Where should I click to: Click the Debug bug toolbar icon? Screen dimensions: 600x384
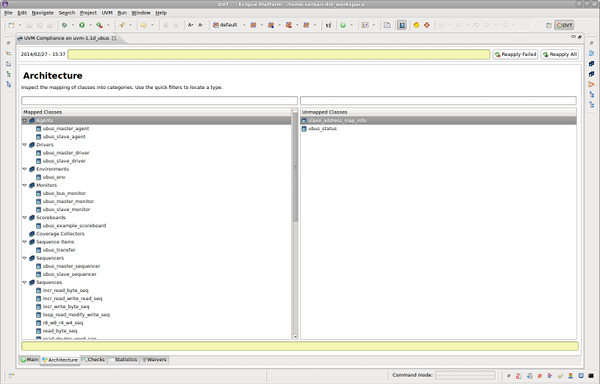(x=64, y=25)
